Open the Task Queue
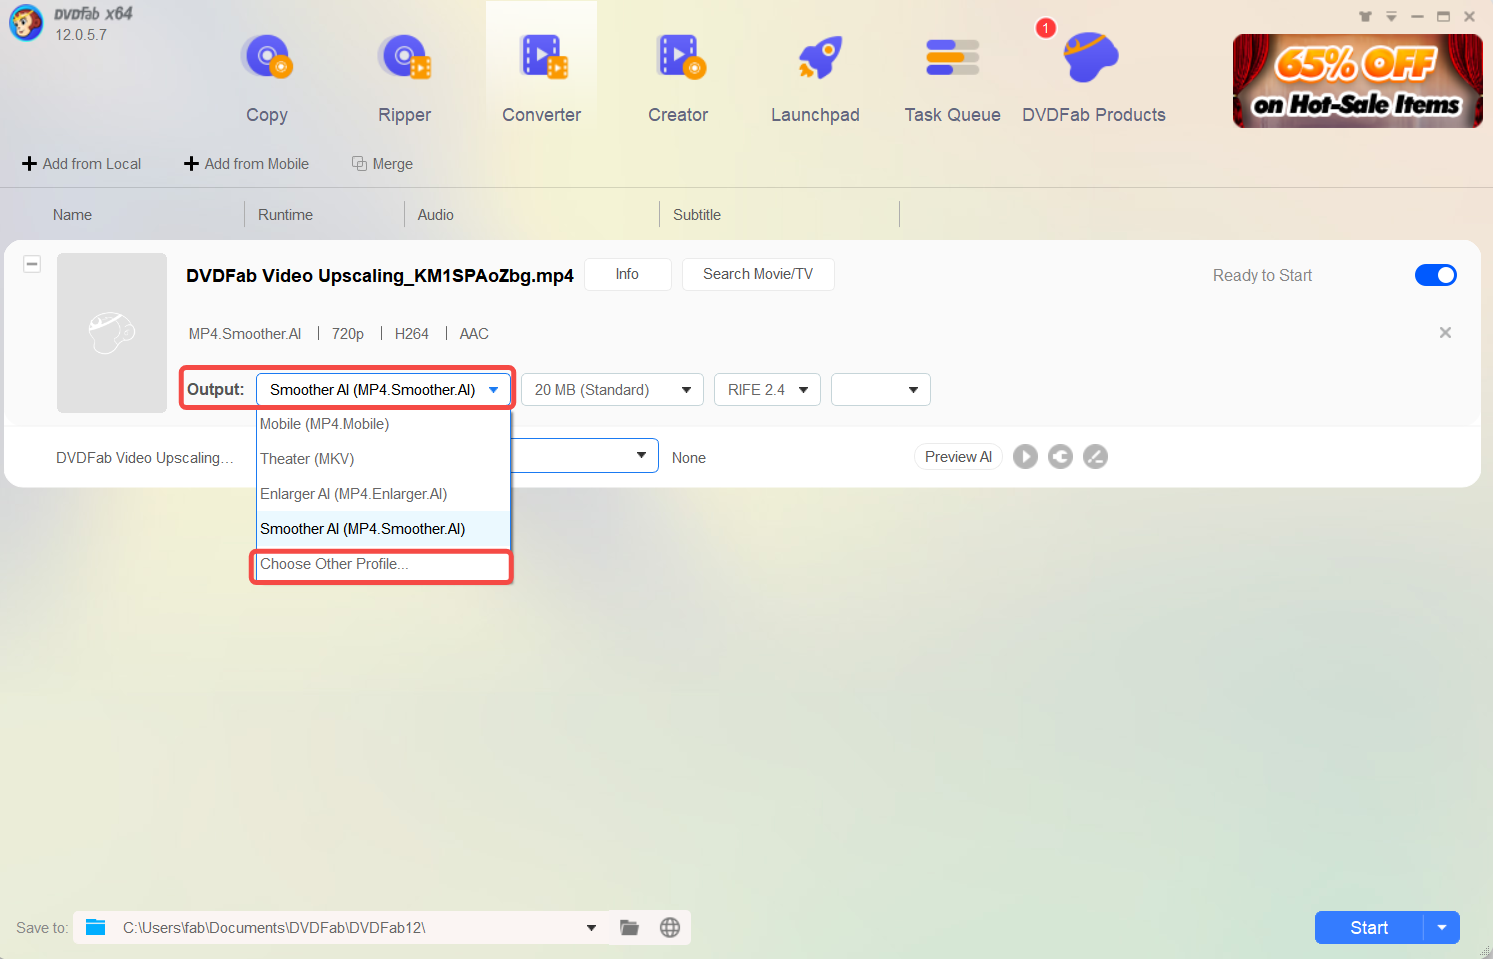This screenshot has width=1493, height=959. pyautogui.click(x=952, y=78)
